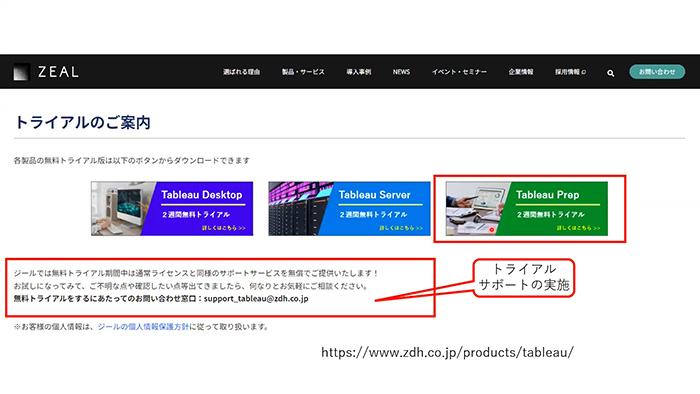Click the ZEAL logo square icon
The height and width of the screenshot is (394, 700).
21,72
